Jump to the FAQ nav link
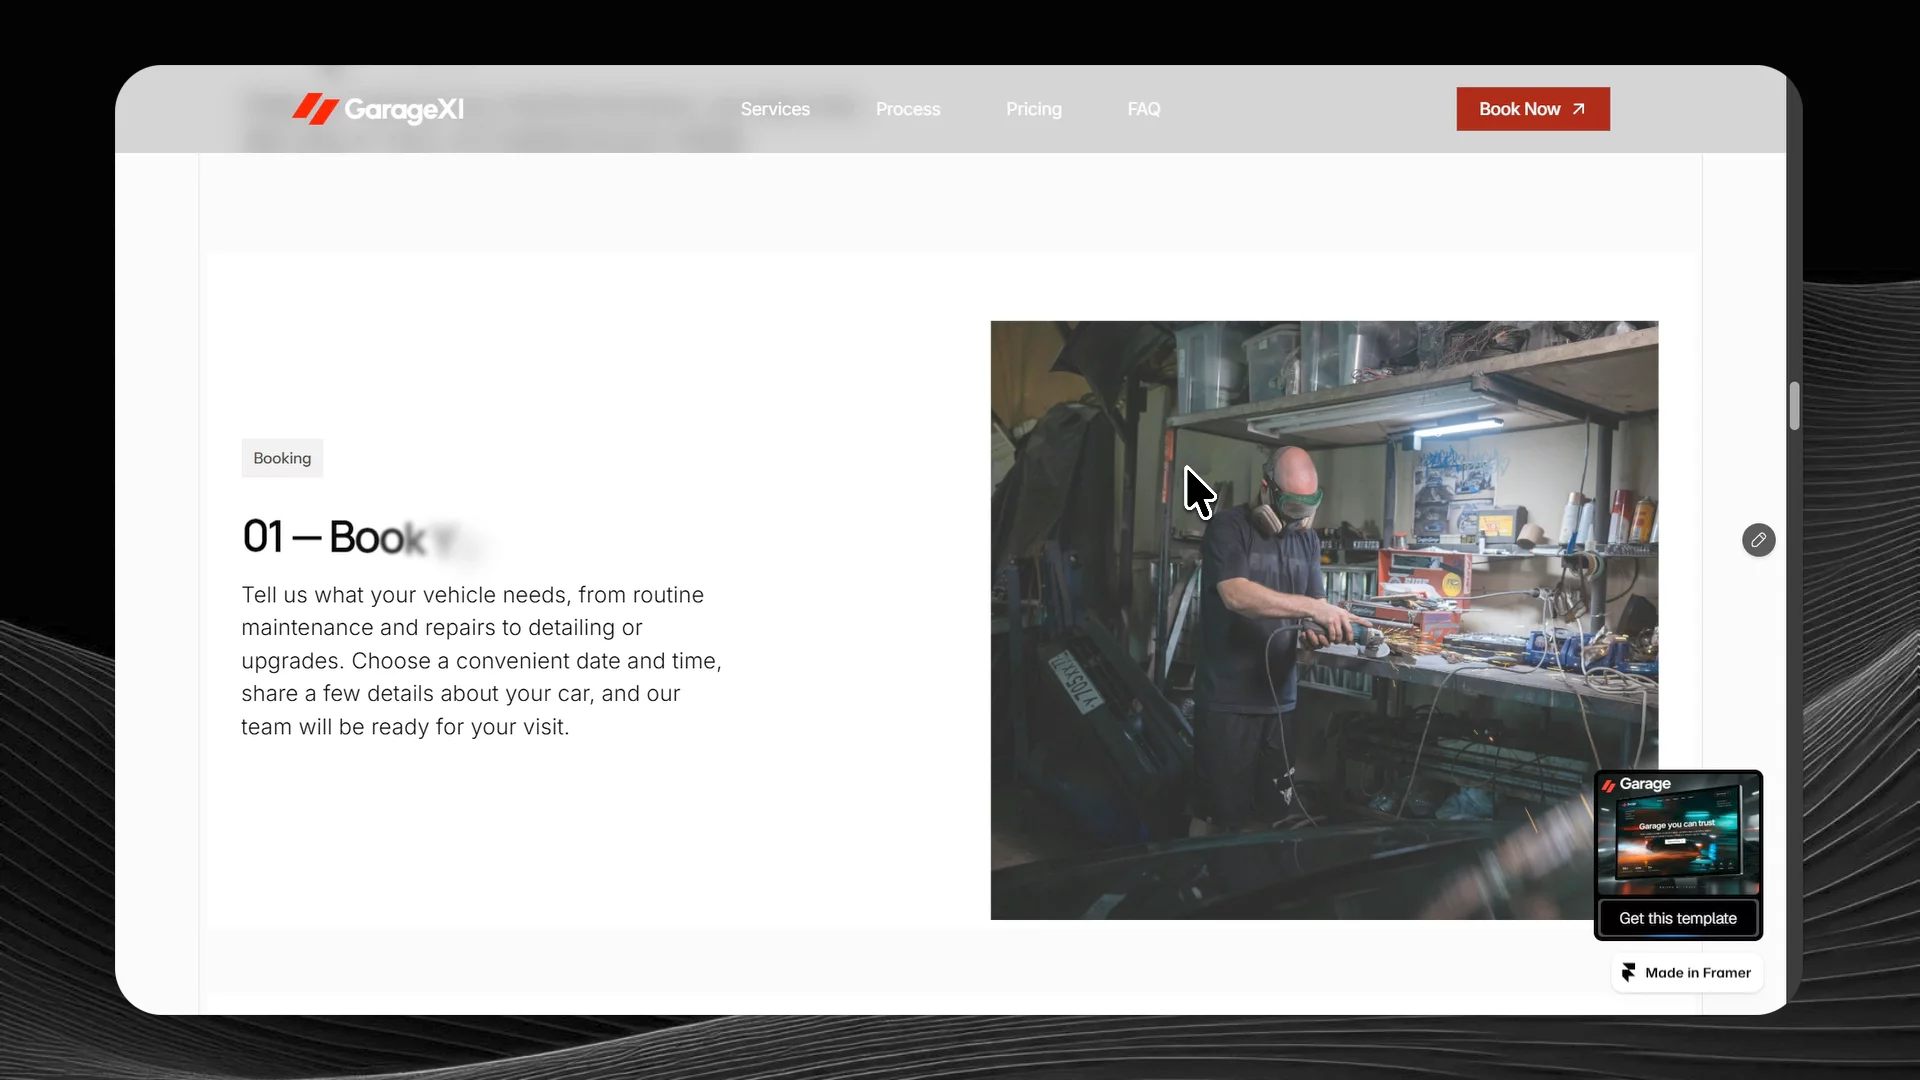The image size is (1920, 1080). (x=1144, y=109)
